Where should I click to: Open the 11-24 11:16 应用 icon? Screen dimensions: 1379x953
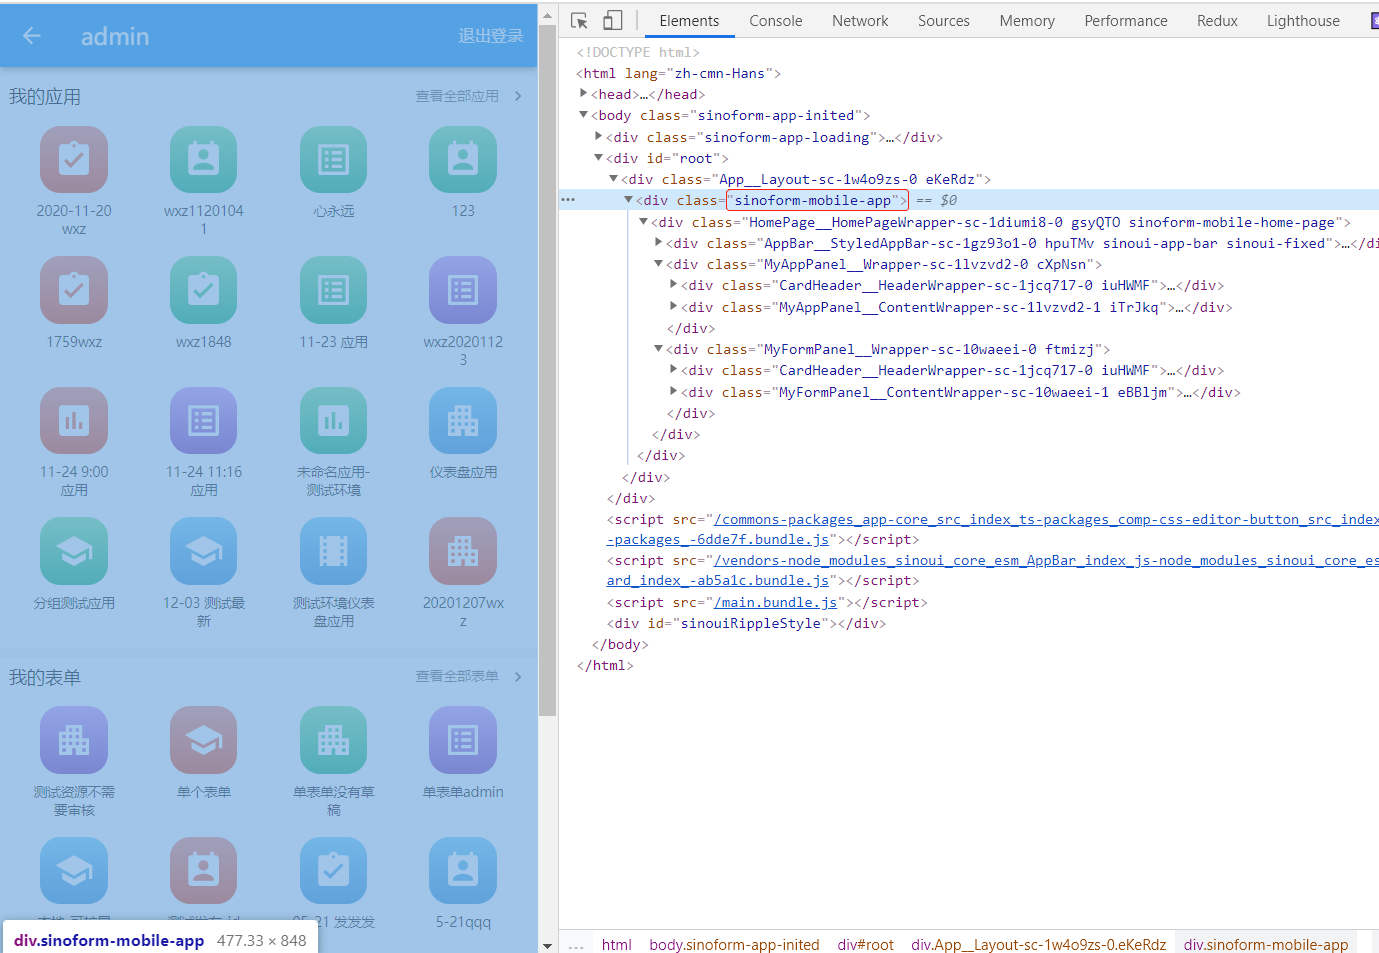pos(204,421)
